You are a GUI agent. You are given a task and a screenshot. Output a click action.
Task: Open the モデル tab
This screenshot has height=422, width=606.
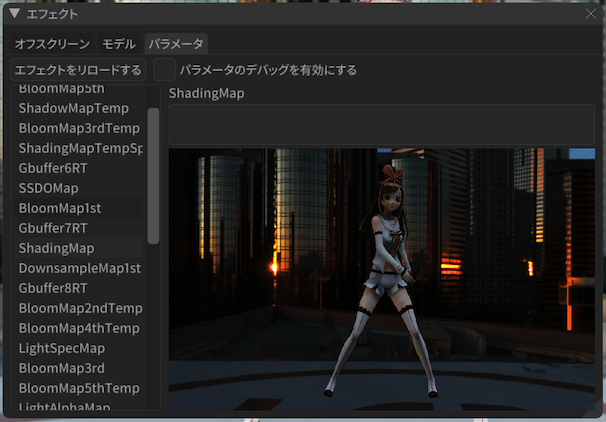pyautogui.click(x=119, y=44)
